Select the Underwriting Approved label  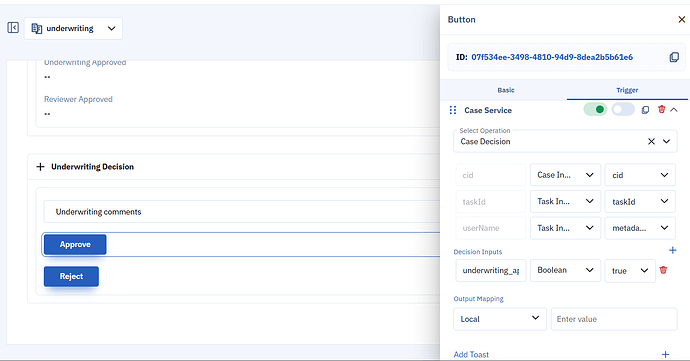85,63
